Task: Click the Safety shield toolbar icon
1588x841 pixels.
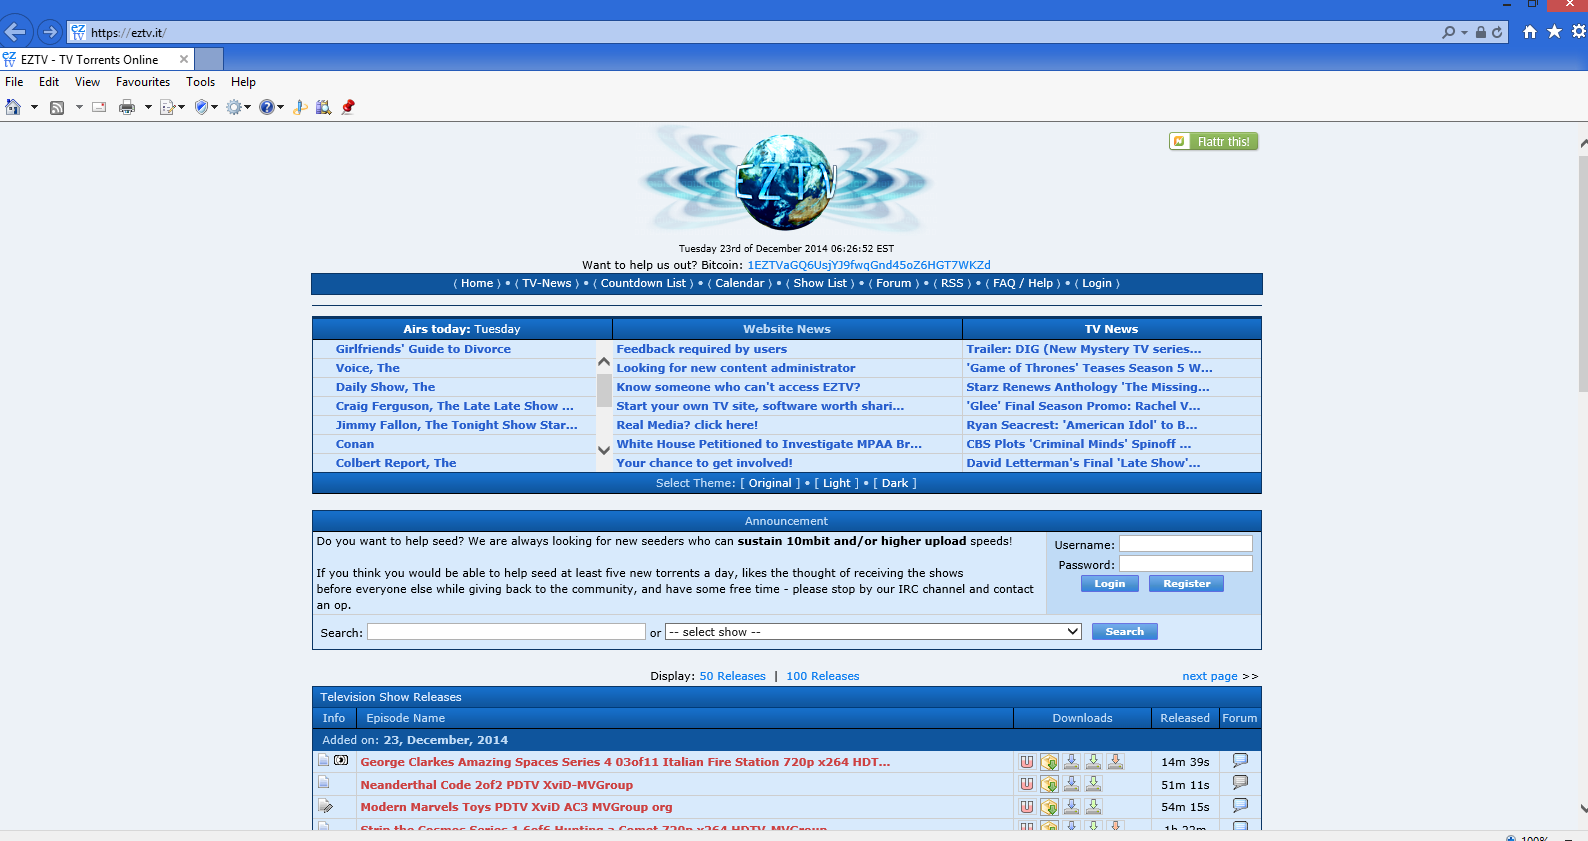Action: 201,107
